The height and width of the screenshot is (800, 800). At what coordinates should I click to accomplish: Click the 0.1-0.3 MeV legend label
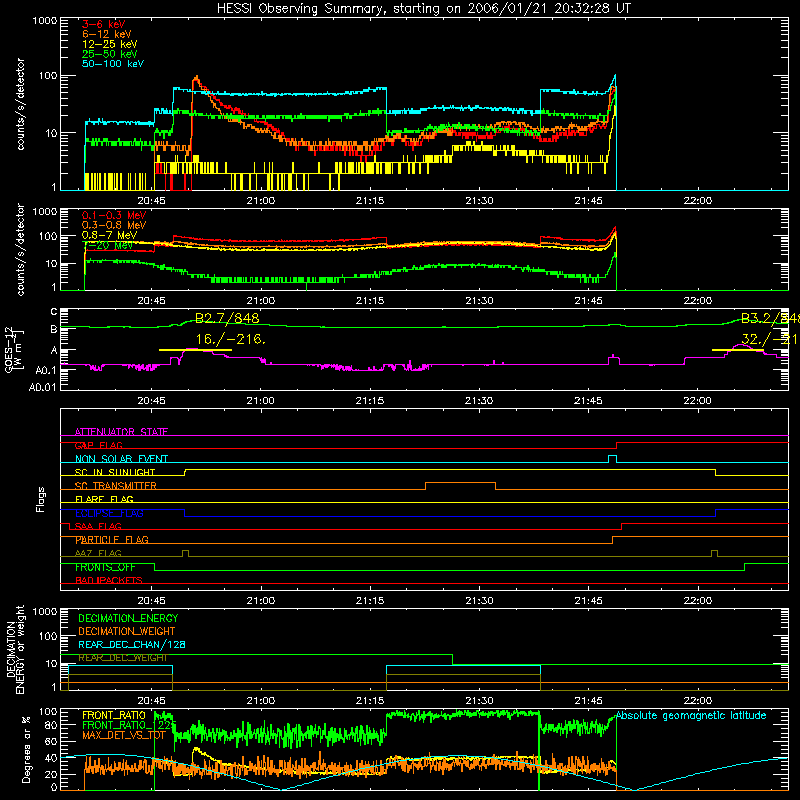pyautogui.click(x=114, y=215)
